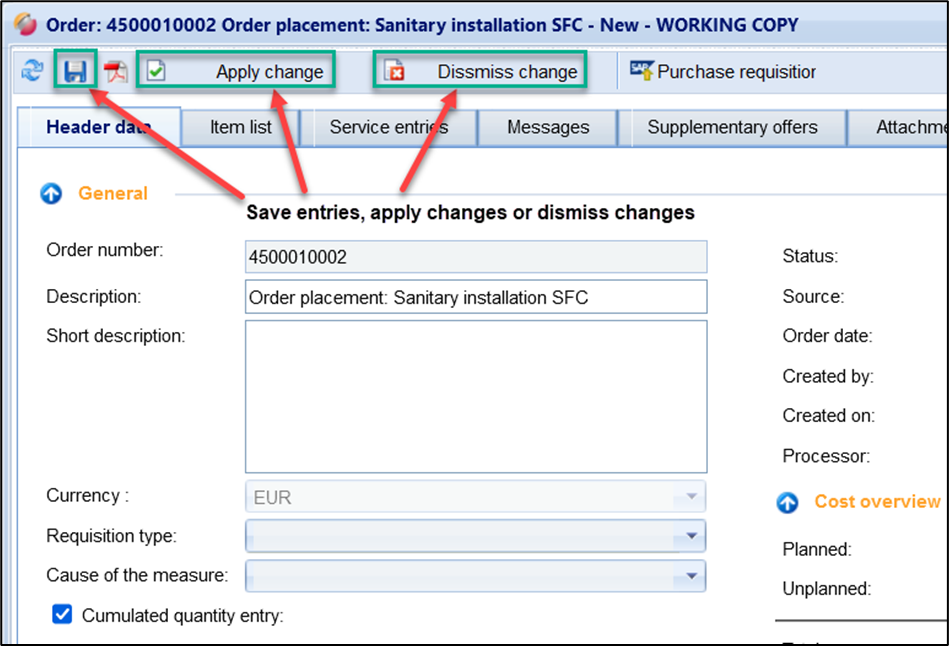
Task: Toggle Cumulated quantity entry checkbox
Action: pyautogui.click(x=62, y=615)
